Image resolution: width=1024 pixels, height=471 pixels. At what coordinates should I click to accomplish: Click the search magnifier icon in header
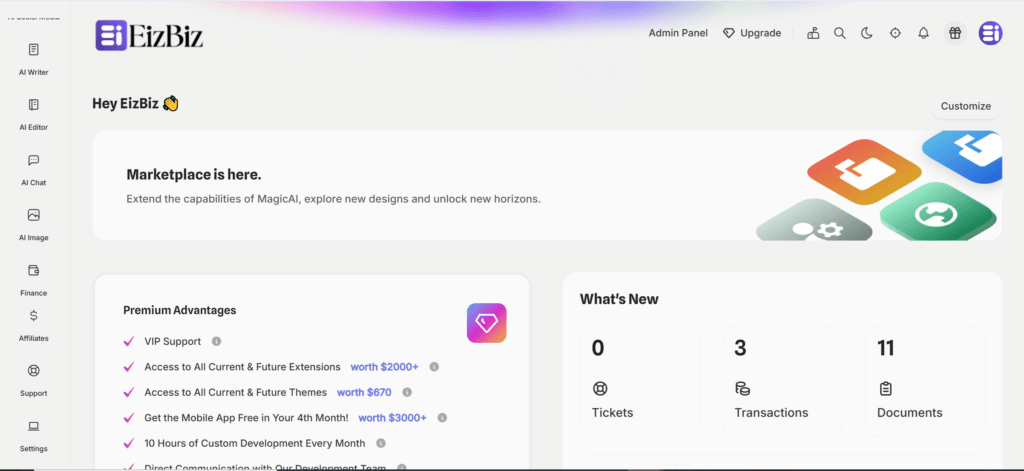pos(840,33)
